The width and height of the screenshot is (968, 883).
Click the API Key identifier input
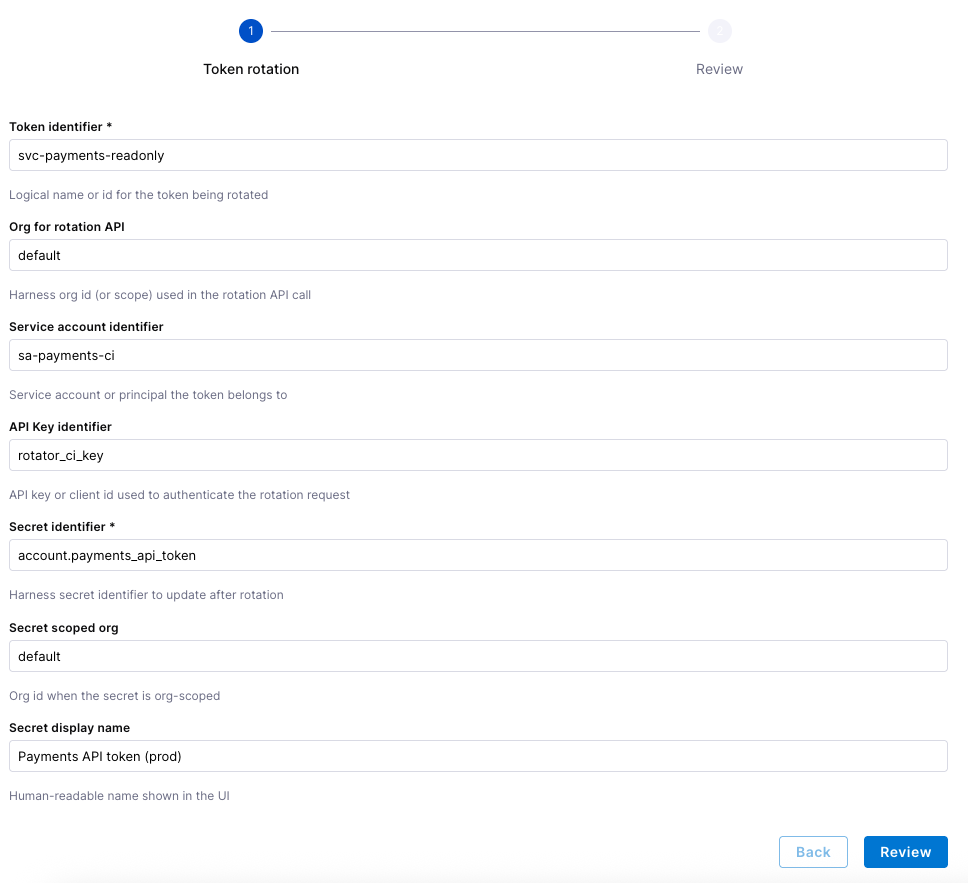478,455
